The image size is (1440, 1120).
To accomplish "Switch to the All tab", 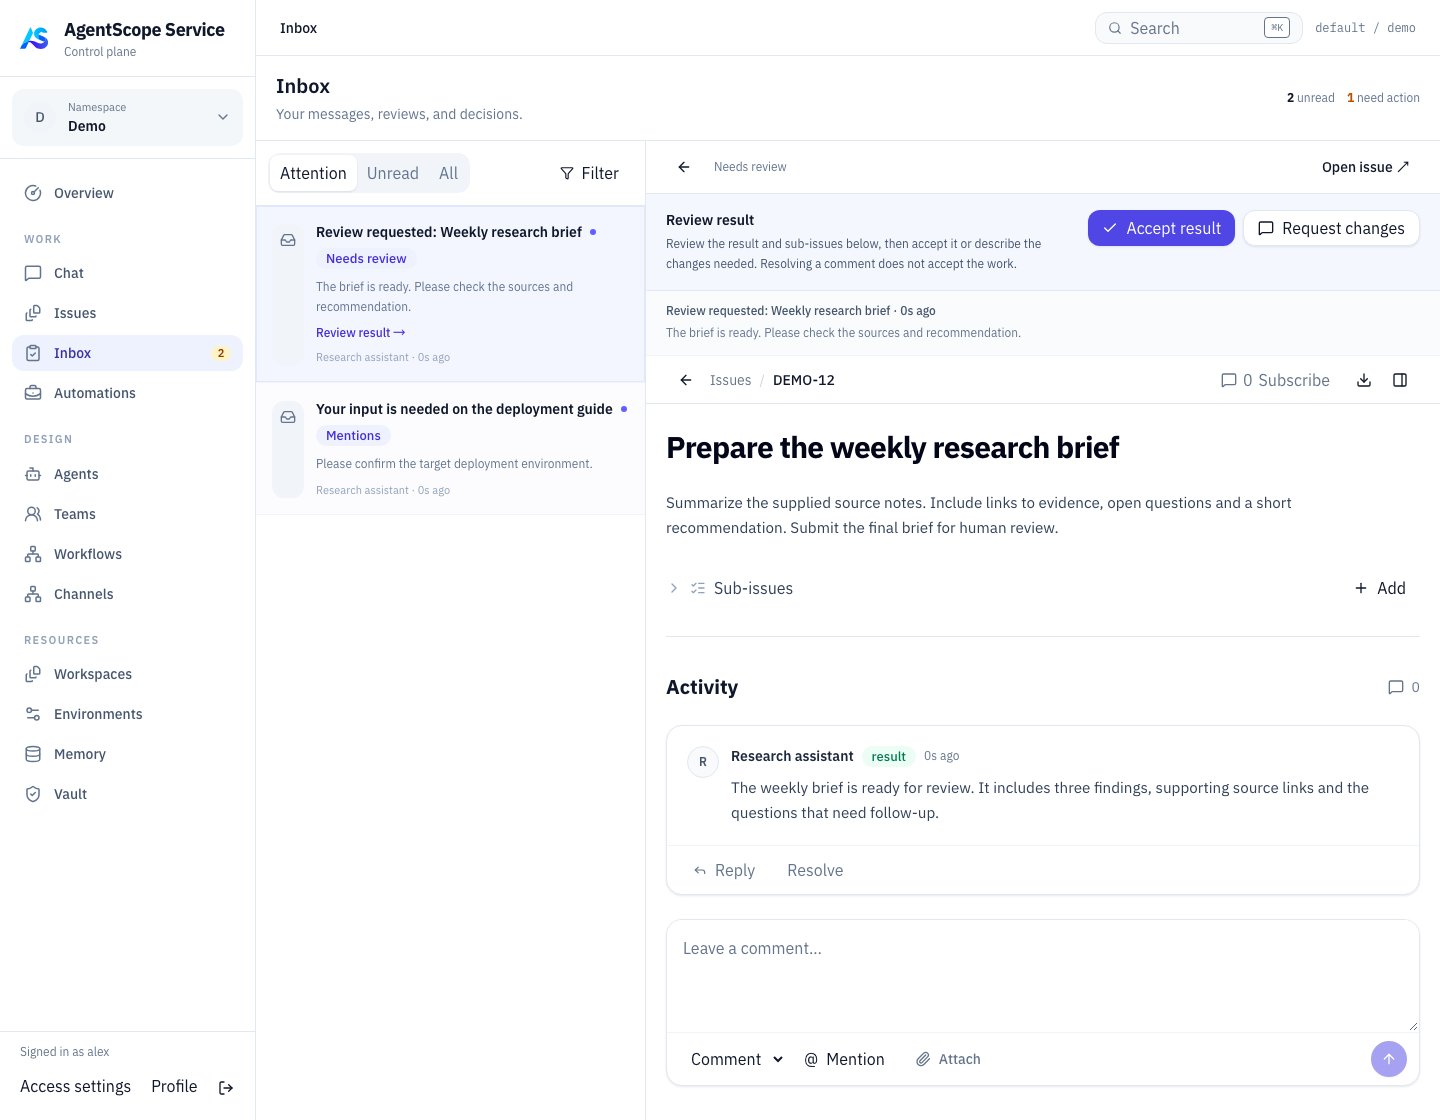I will tap(448, 173).
